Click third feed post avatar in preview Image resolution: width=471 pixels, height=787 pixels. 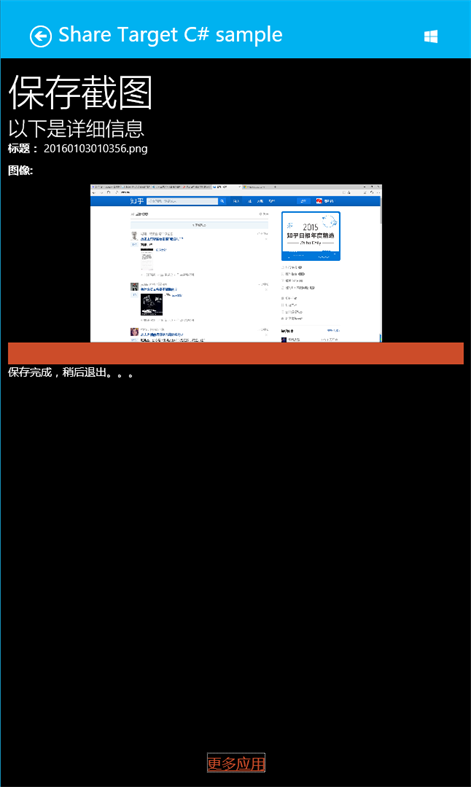pyautogui.click(x=134, y=332)
